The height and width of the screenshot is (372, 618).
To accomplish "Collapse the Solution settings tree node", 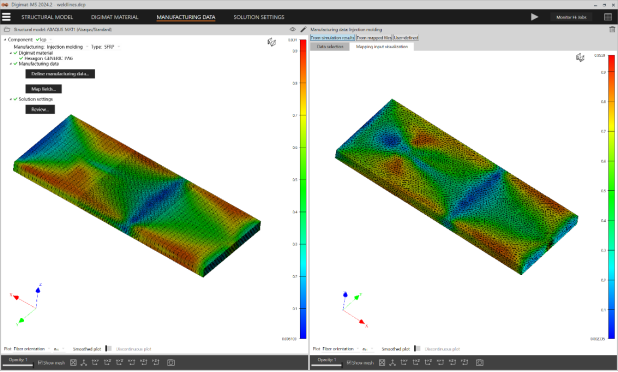I will click(11, 99).
